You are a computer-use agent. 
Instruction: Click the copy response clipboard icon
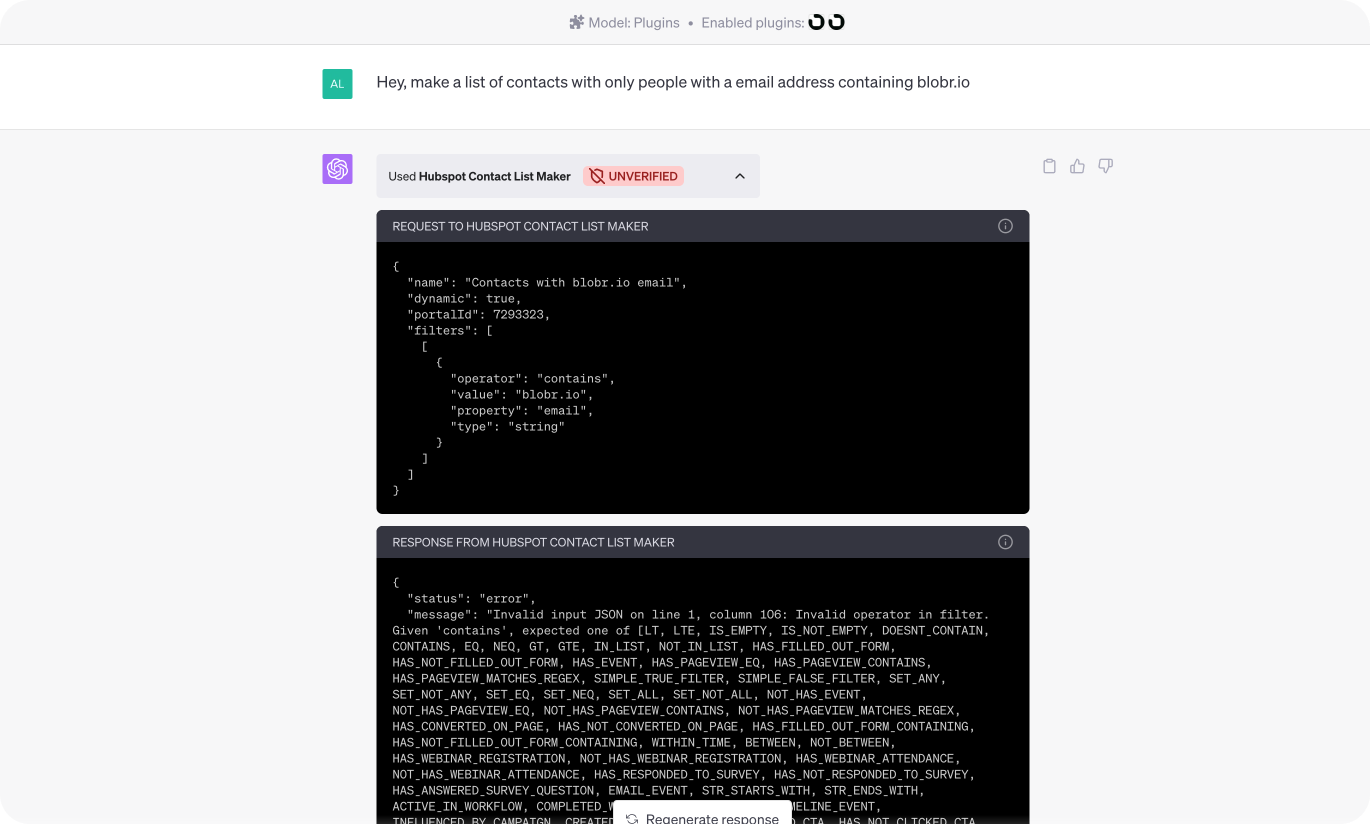coord(1049,166)
